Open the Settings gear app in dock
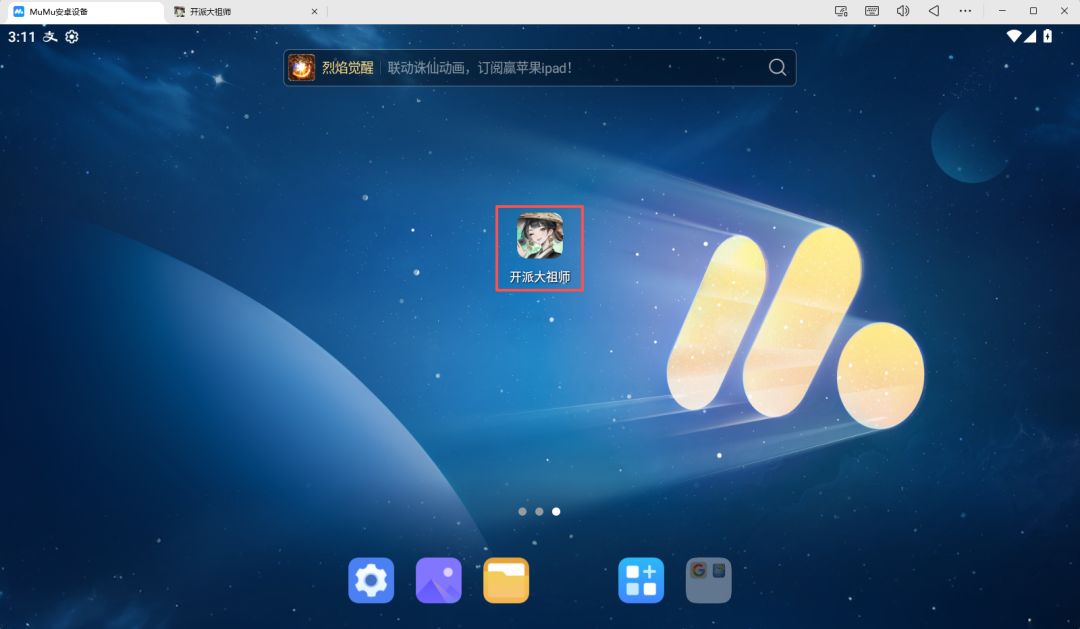This screenshot has height=629, width=1080. (371, 580)
